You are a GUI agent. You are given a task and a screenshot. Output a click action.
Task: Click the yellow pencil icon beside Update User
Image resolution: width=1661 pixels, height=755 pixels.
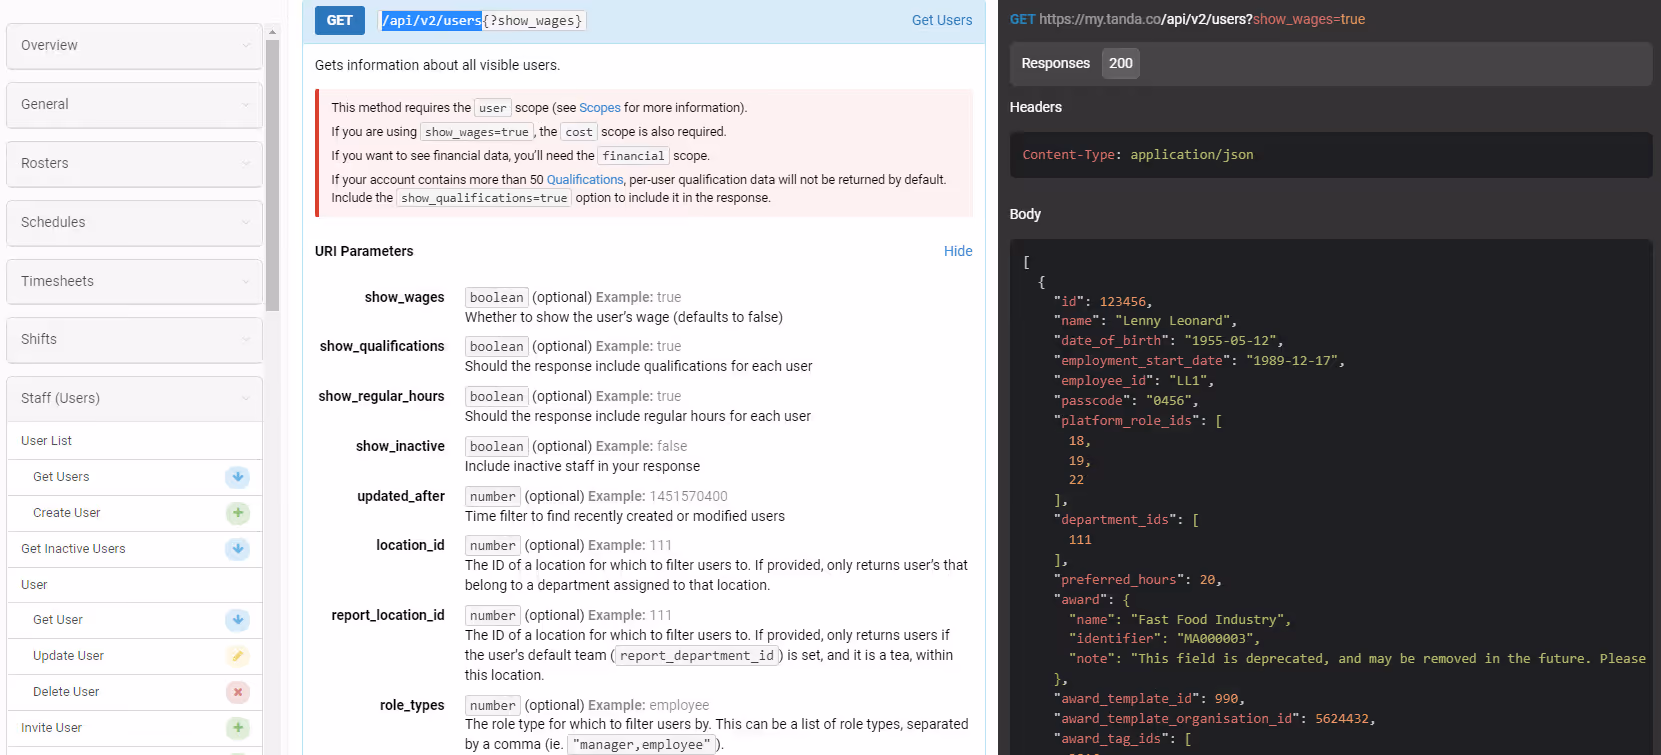237,656
